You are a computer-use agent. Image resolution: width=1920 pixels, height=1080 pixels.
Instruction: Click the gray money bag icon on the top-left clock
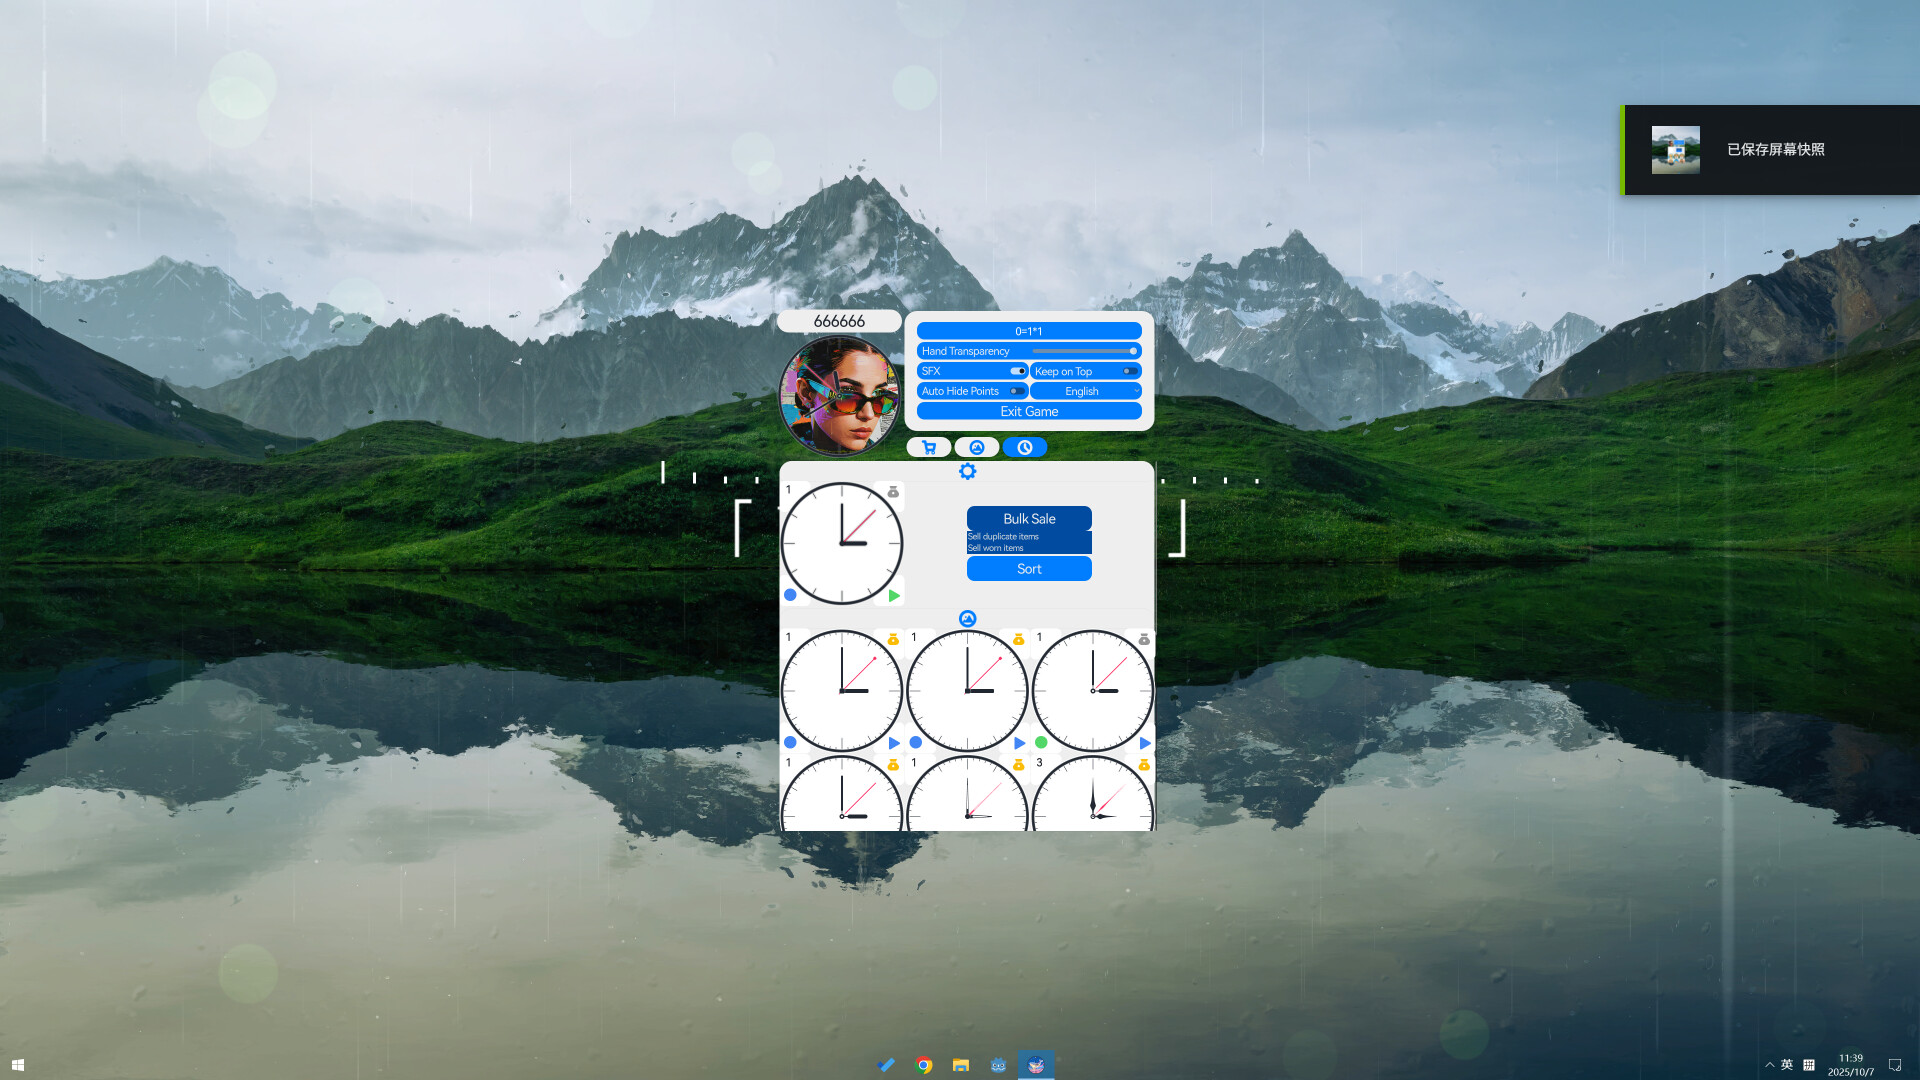point(893,490)
